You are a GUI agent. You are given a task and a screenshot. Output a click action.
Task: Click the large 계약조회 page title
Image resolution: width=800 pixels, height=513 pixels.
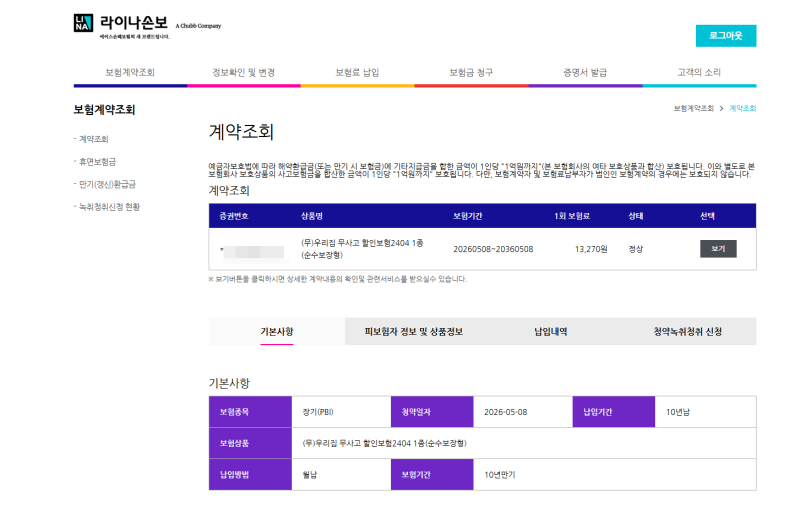(x=241, y=132)
